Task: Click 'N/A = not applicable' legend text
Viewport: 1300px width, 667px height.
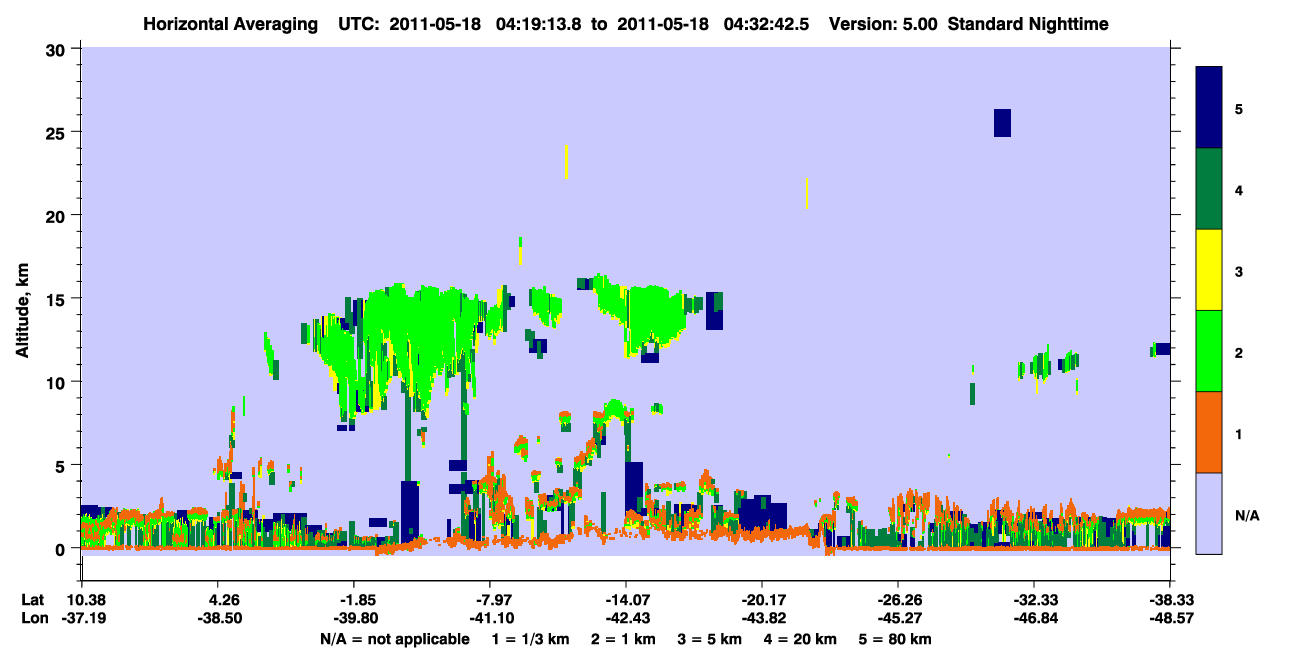Action: [394, 639]
